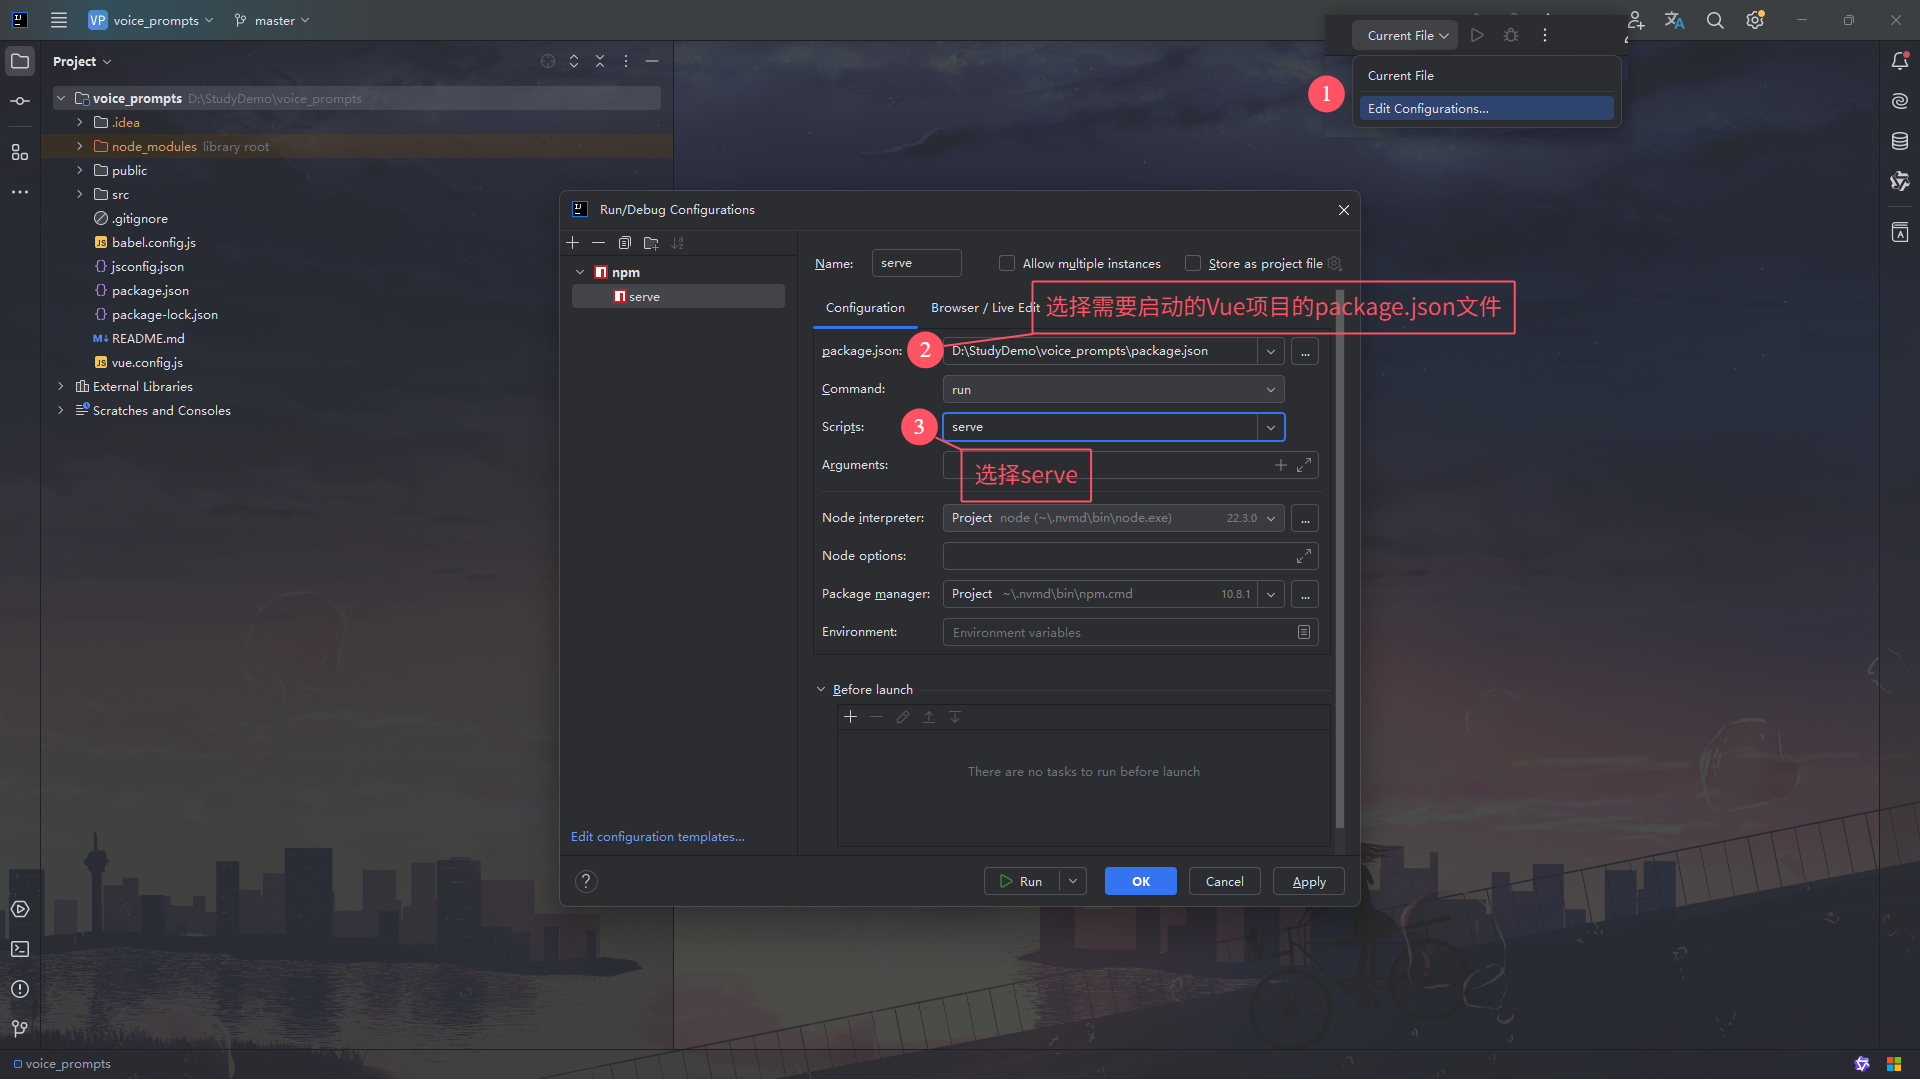Screen dimensions: 1920x1080
Task: Collapse the Before launch section
Action: click(821, 690)
